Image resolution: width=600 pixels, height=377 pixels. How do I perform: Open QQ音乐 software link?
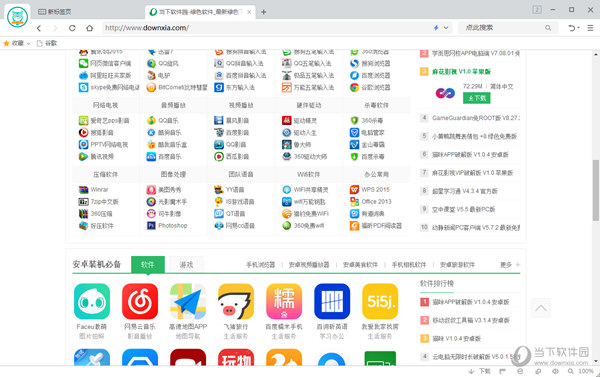[x=168, y=121]
